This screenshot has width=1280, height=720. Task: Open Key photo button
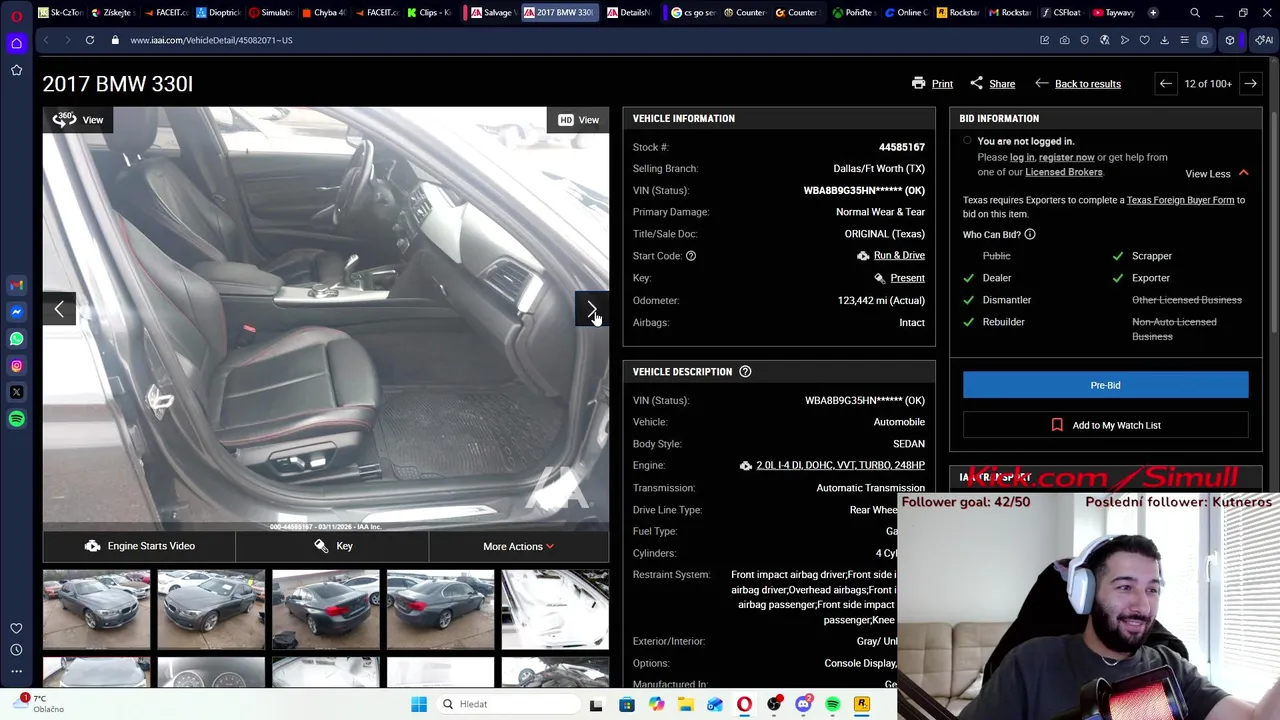[332, 546]
